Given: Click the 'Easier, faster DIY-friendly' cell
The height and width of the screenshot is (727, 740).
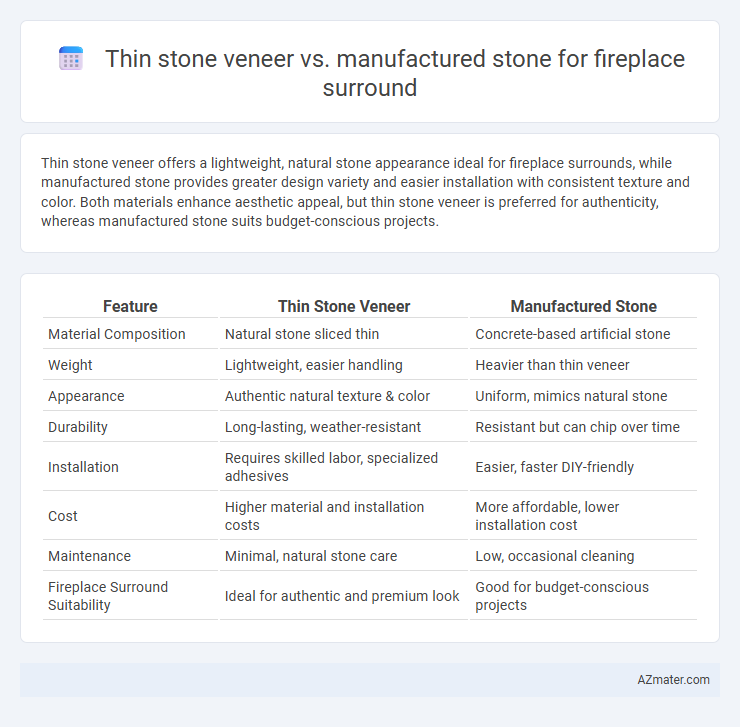Looking at the screenshot, I should click(555, 467).
